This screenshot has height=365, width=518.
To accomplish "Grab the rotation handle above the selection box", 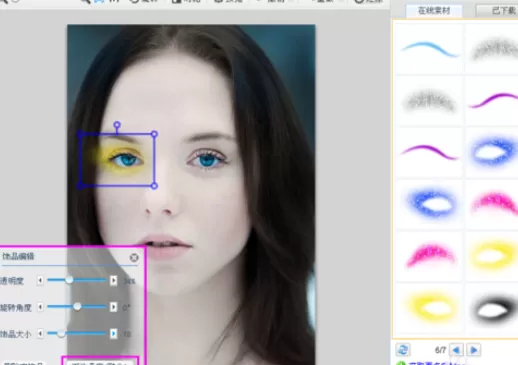I will coord(117,125).
